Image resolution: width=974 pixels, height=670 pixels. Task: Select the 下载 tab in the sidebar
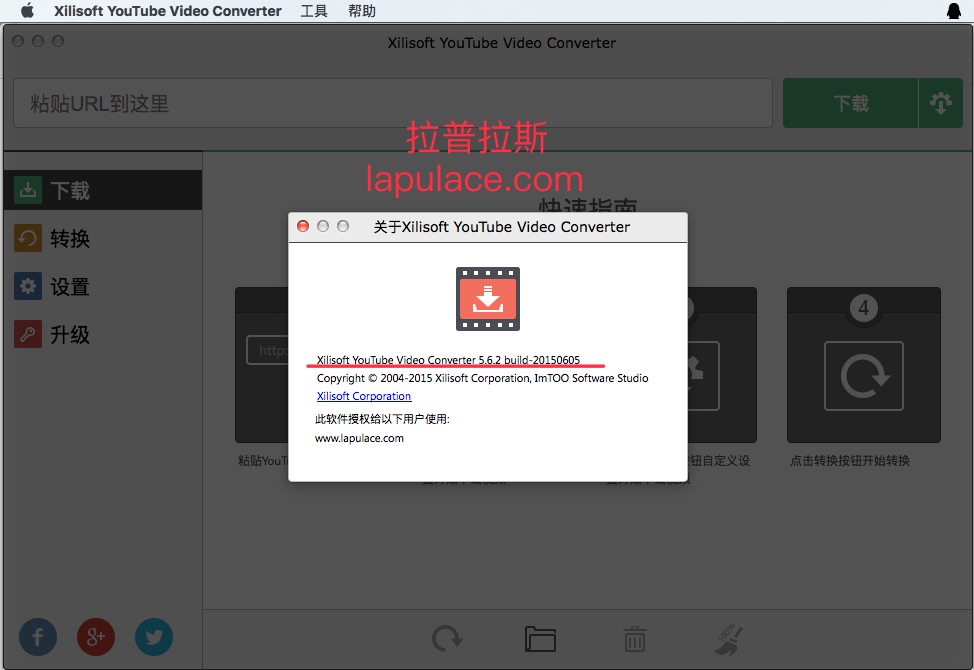pos(103,190)
